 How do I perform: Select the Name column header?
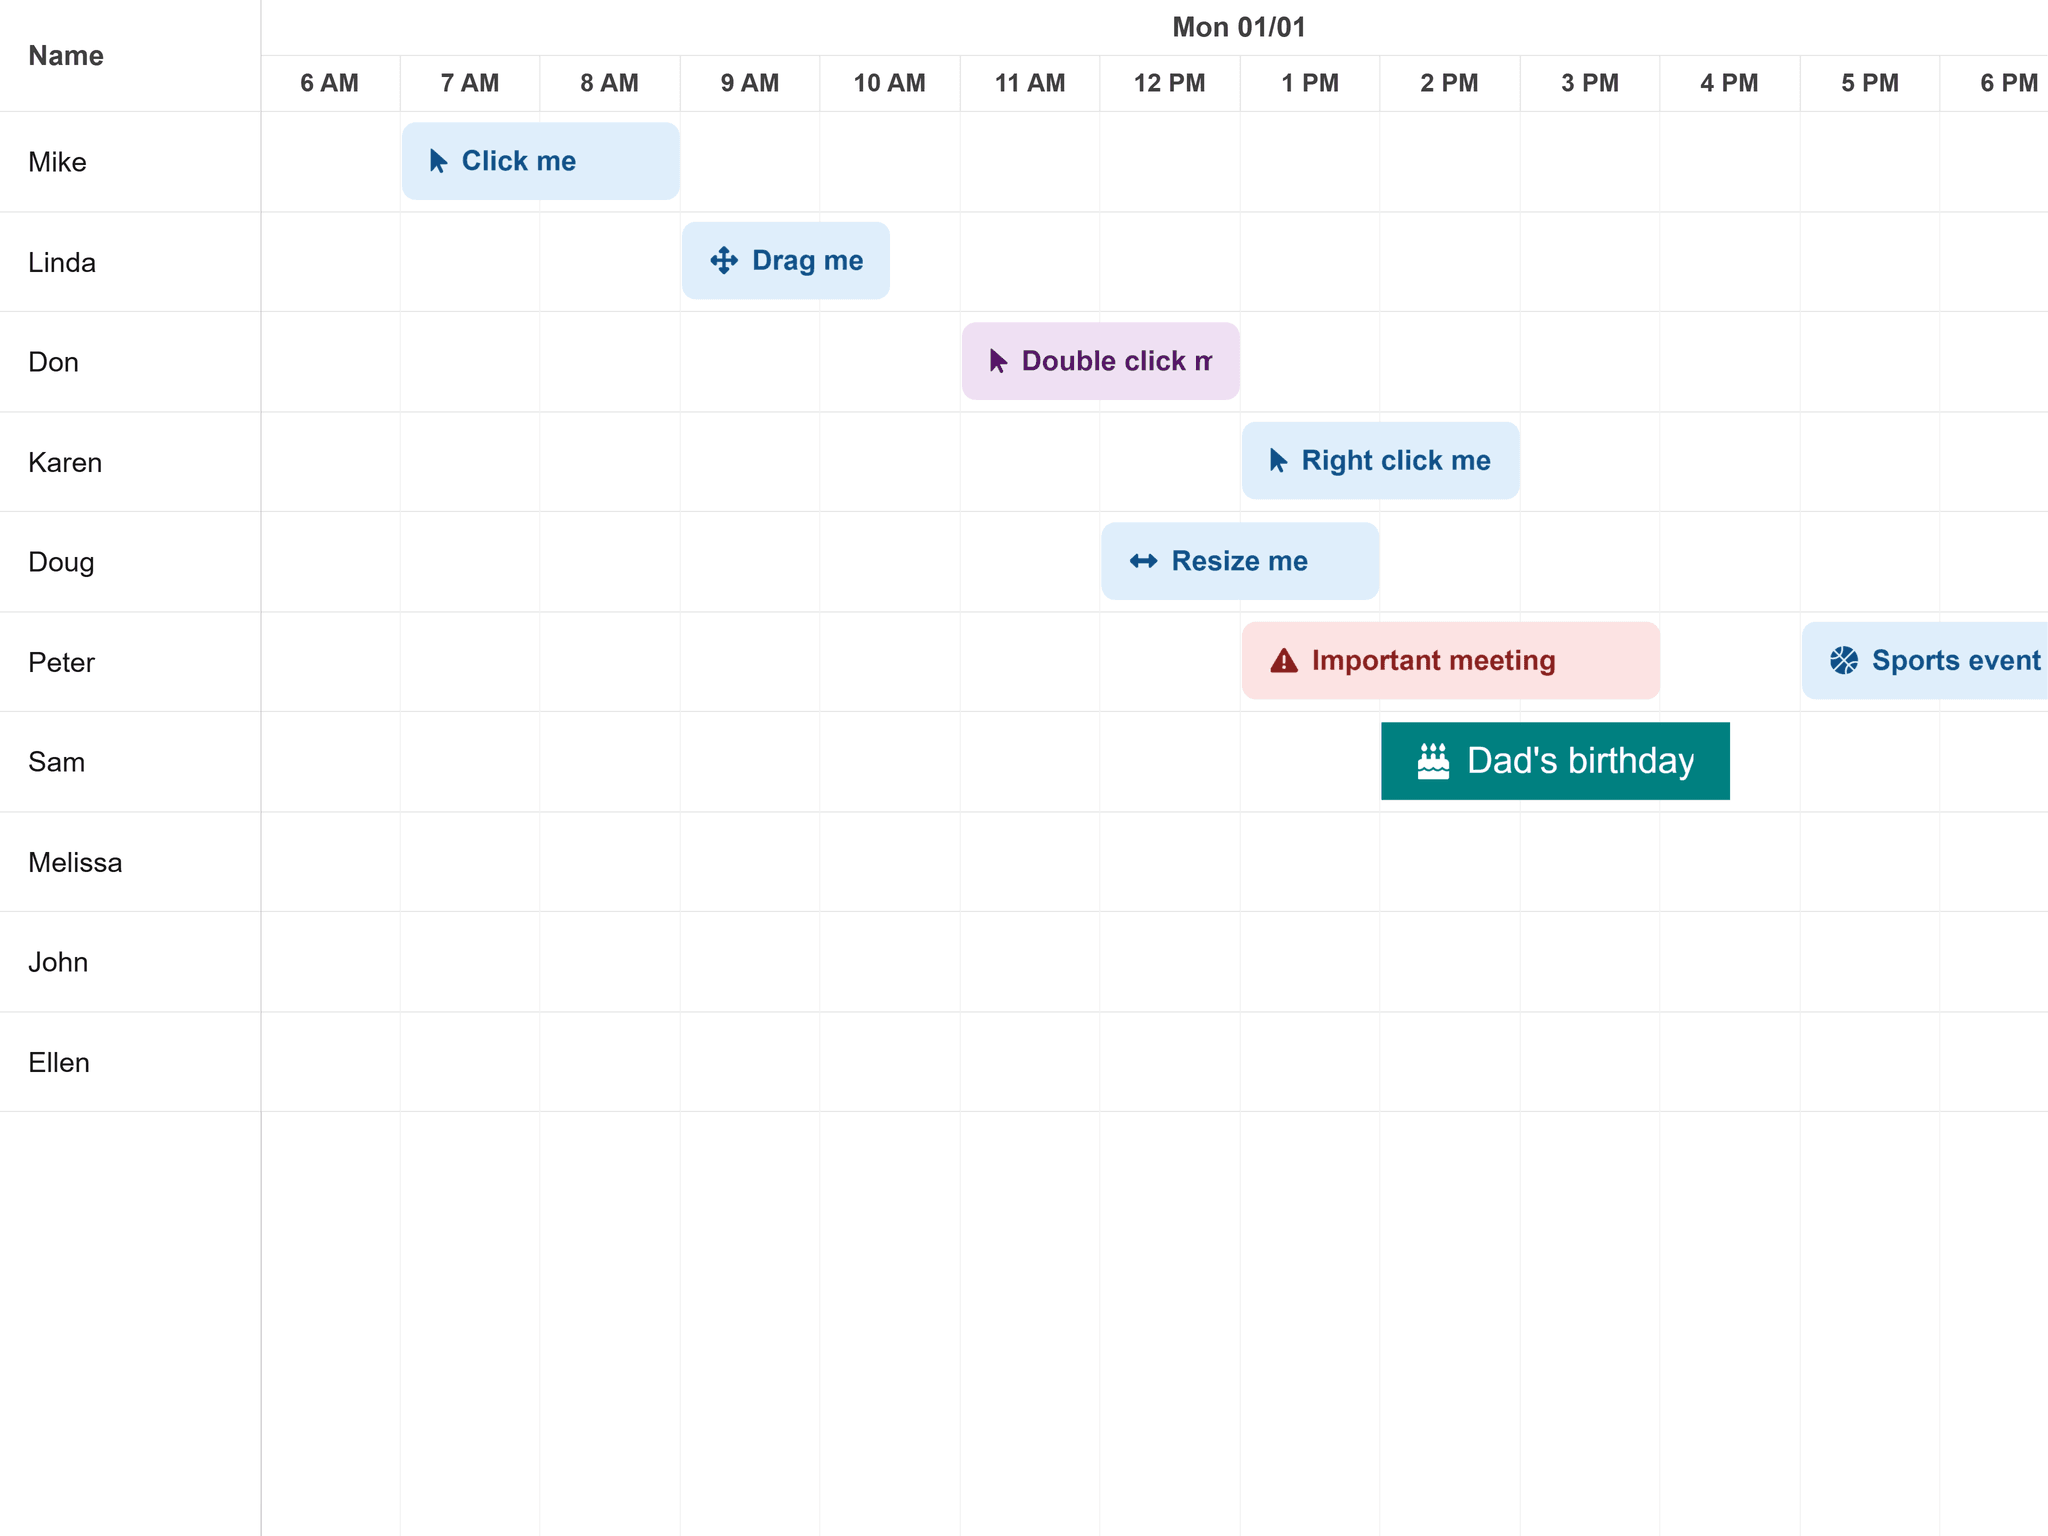point(64,56)
